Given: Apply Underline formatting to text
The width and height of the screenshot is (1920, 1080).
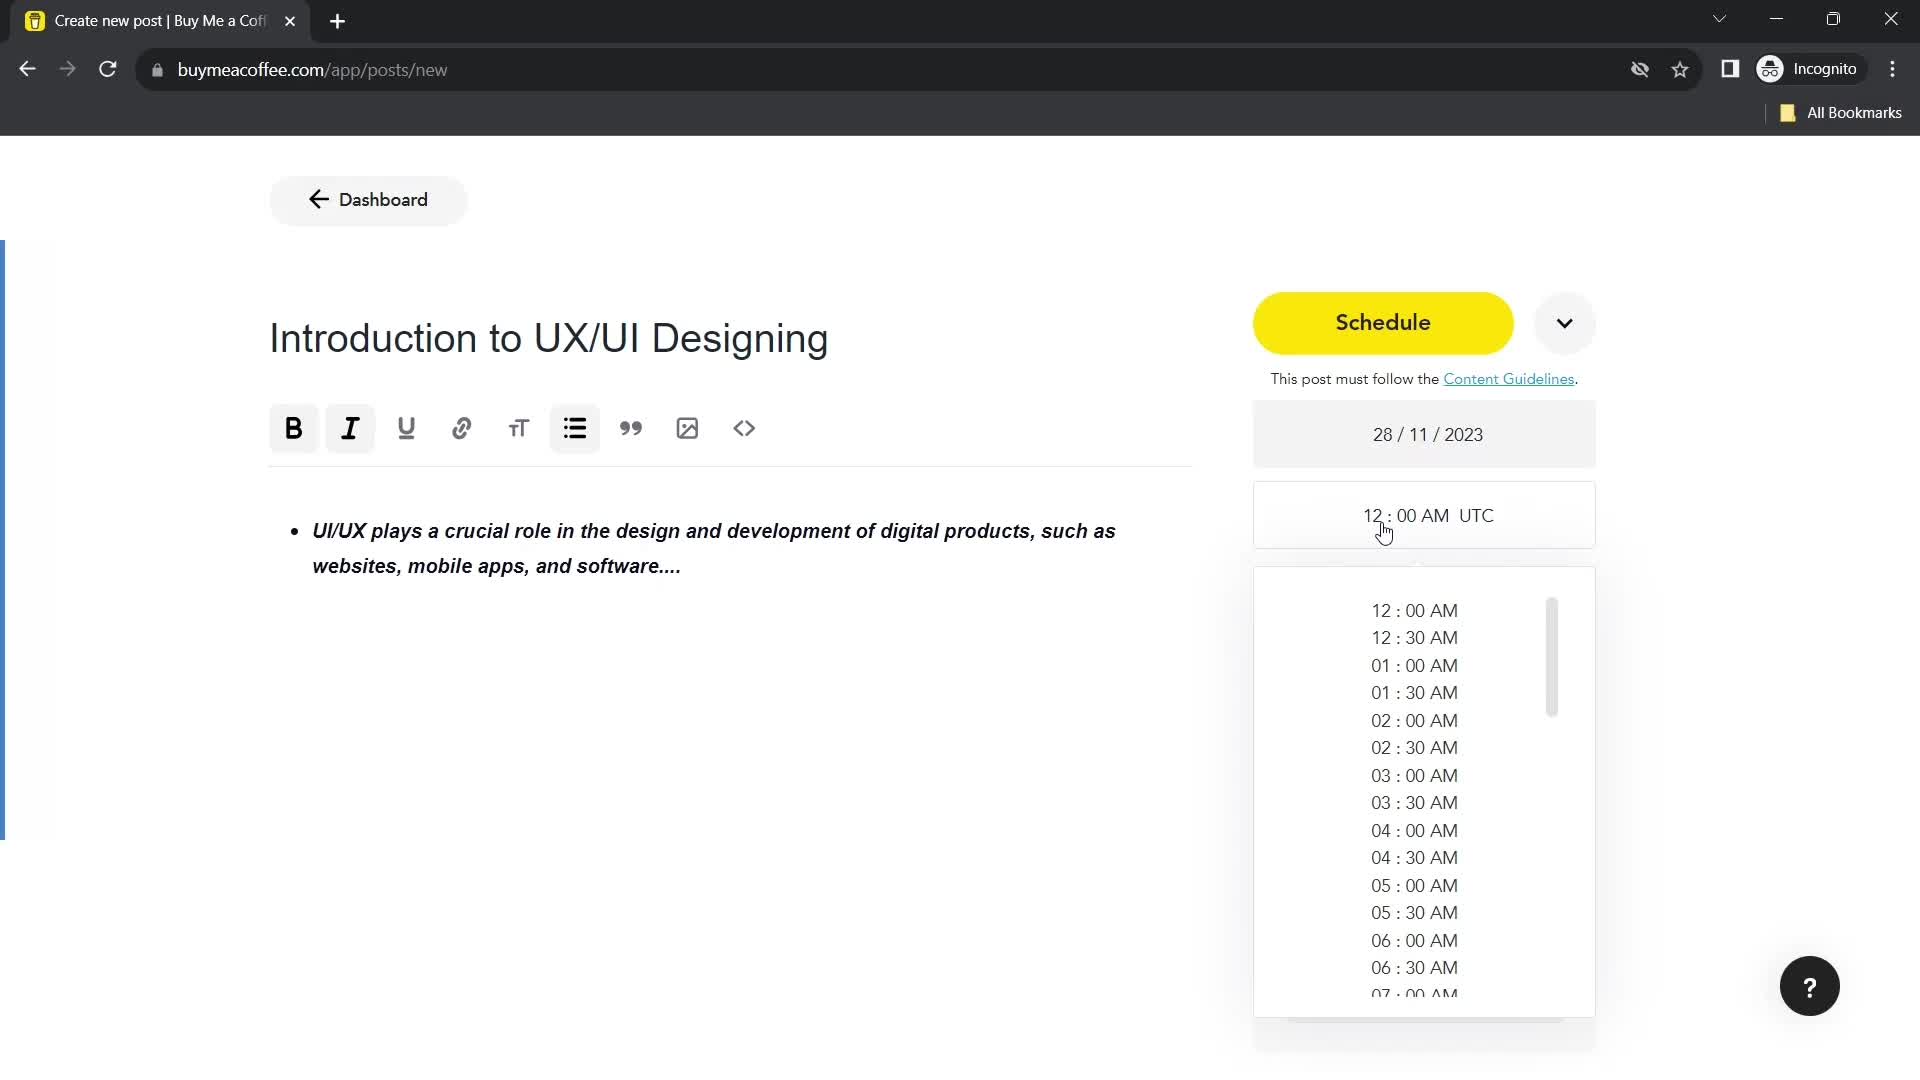Looking at the screenshot, I should (x=406, y=429).
